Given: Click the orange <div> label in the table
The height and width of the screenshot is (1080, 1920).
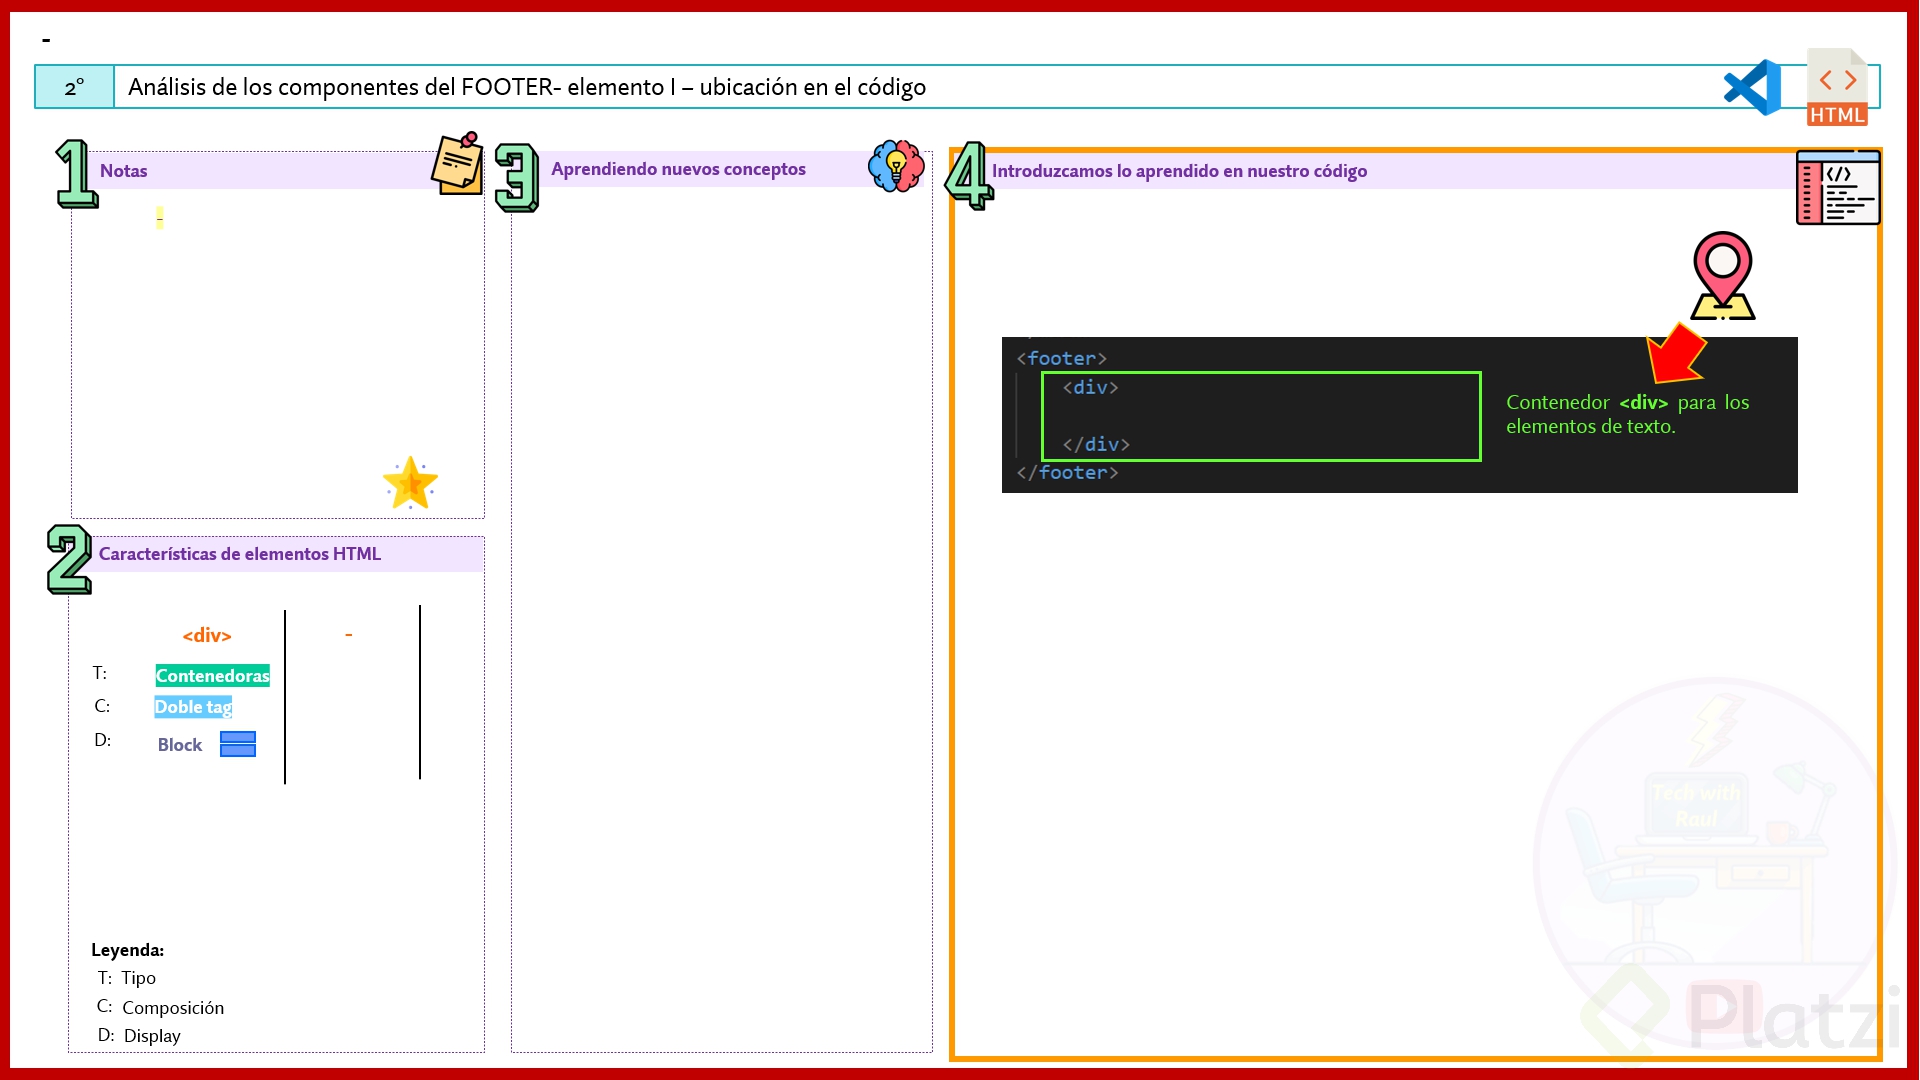Looking at the screenshot, I should (207, 635).
